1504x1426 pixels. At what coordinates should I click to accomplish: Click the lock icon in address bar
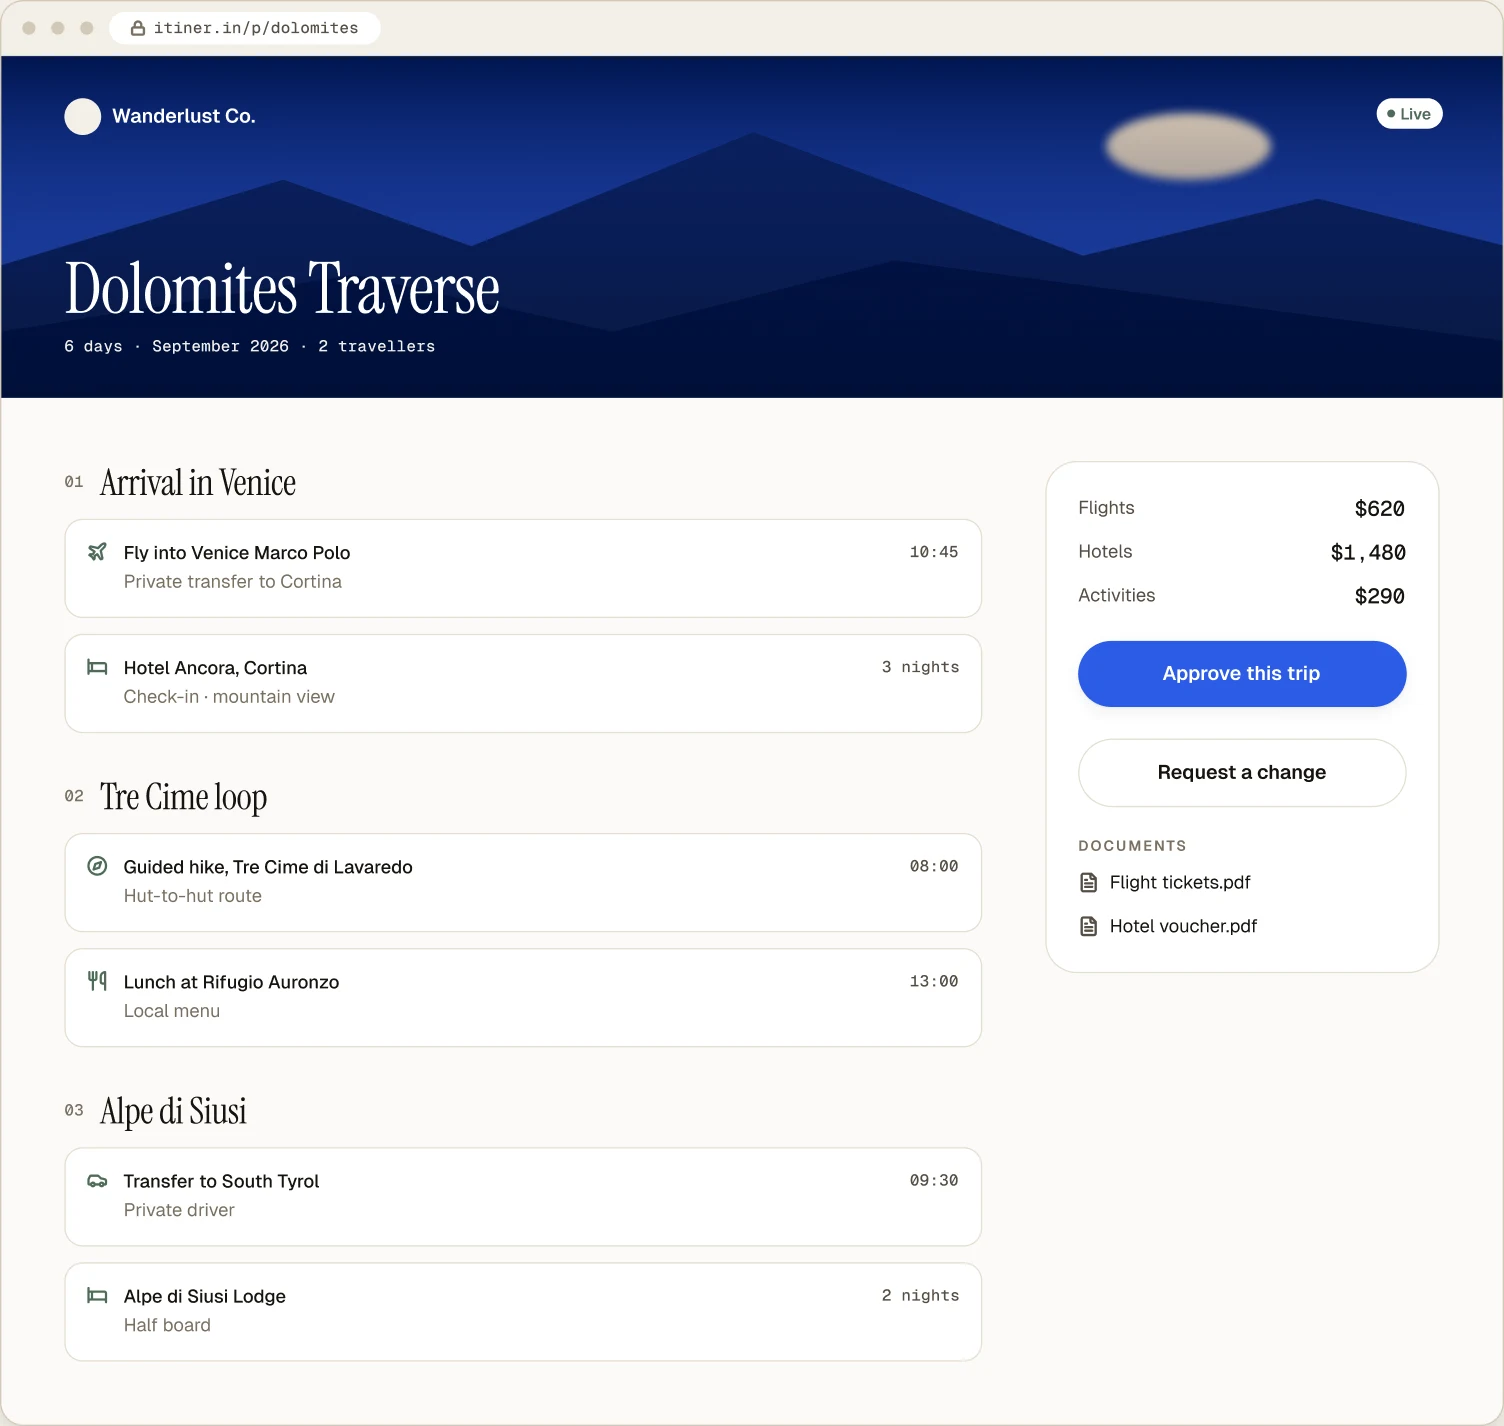tap(138, 28)
